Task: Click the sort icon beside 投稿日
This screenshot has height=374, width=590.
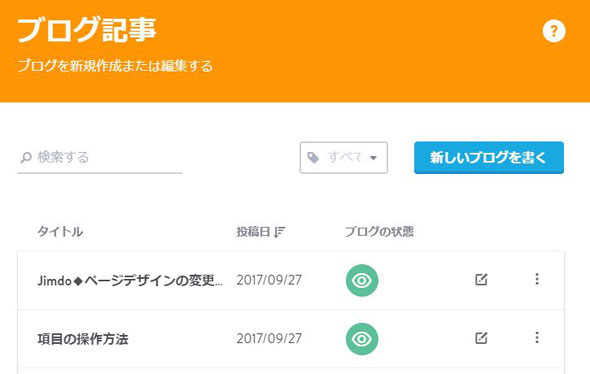Action: [280, 232]
